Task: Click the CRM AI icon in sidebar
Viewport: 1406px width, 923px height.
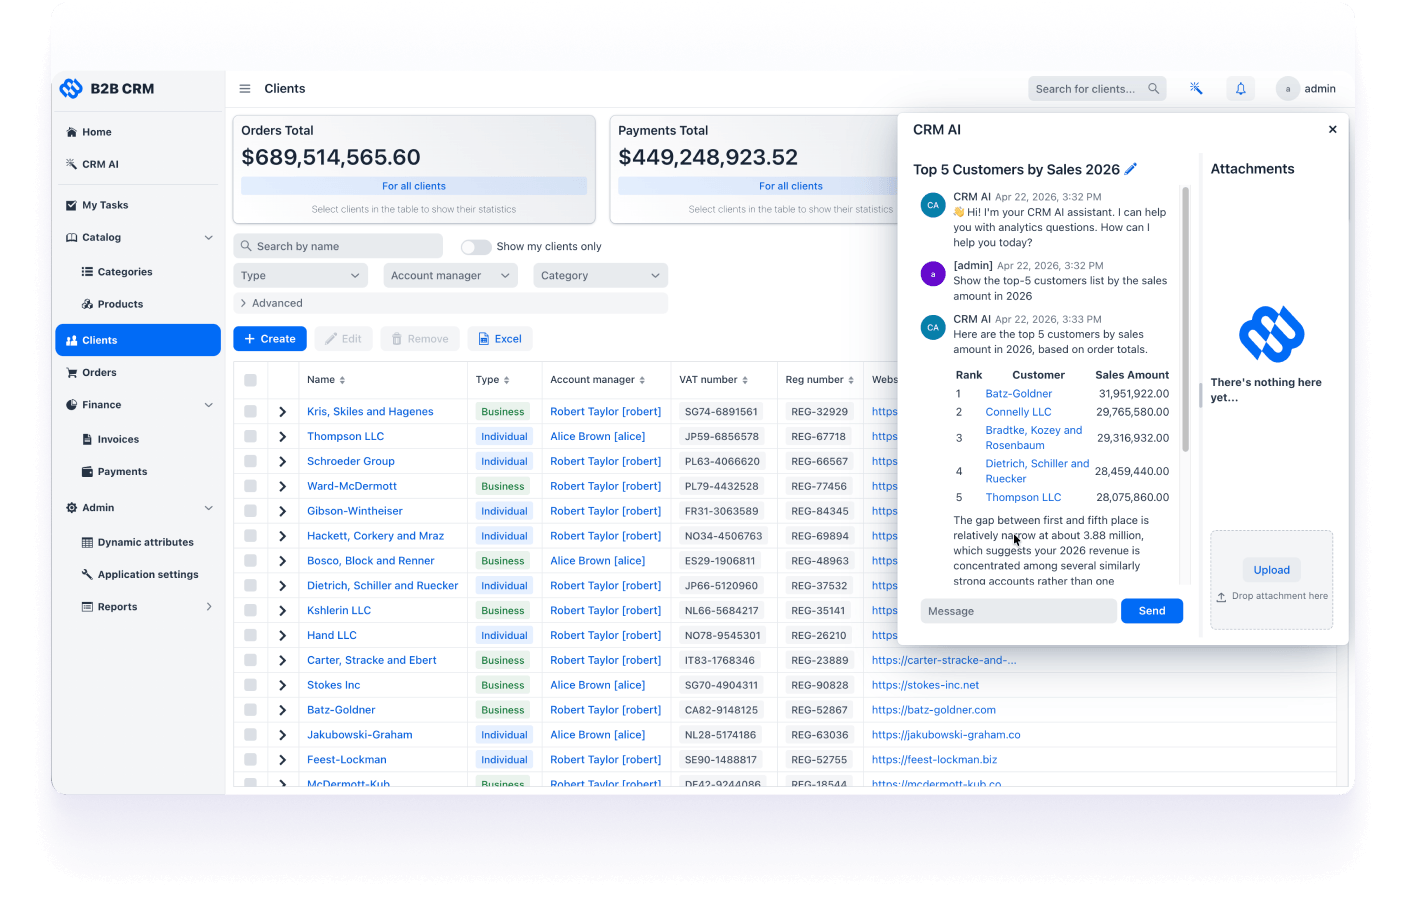Action: [x=71, y=164]
